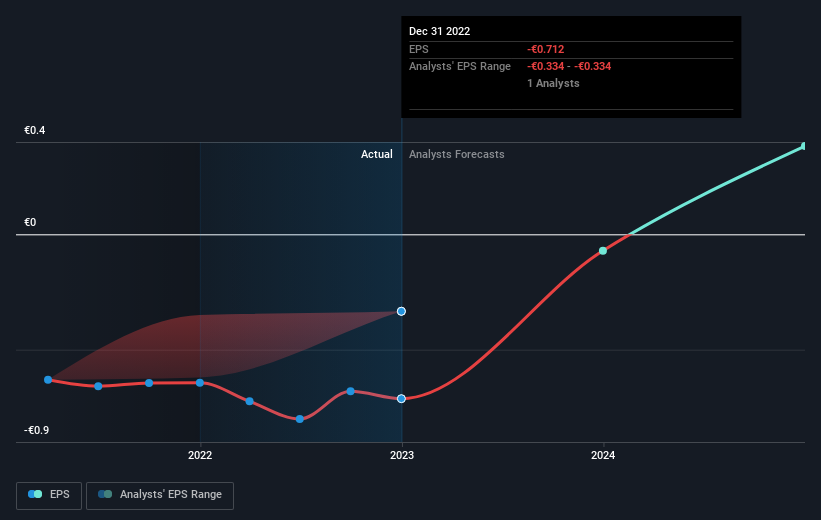Select the Dec 31 2022 EPS data point
The height and width of the screenshot is (520, 821).
tap(401, 399)
